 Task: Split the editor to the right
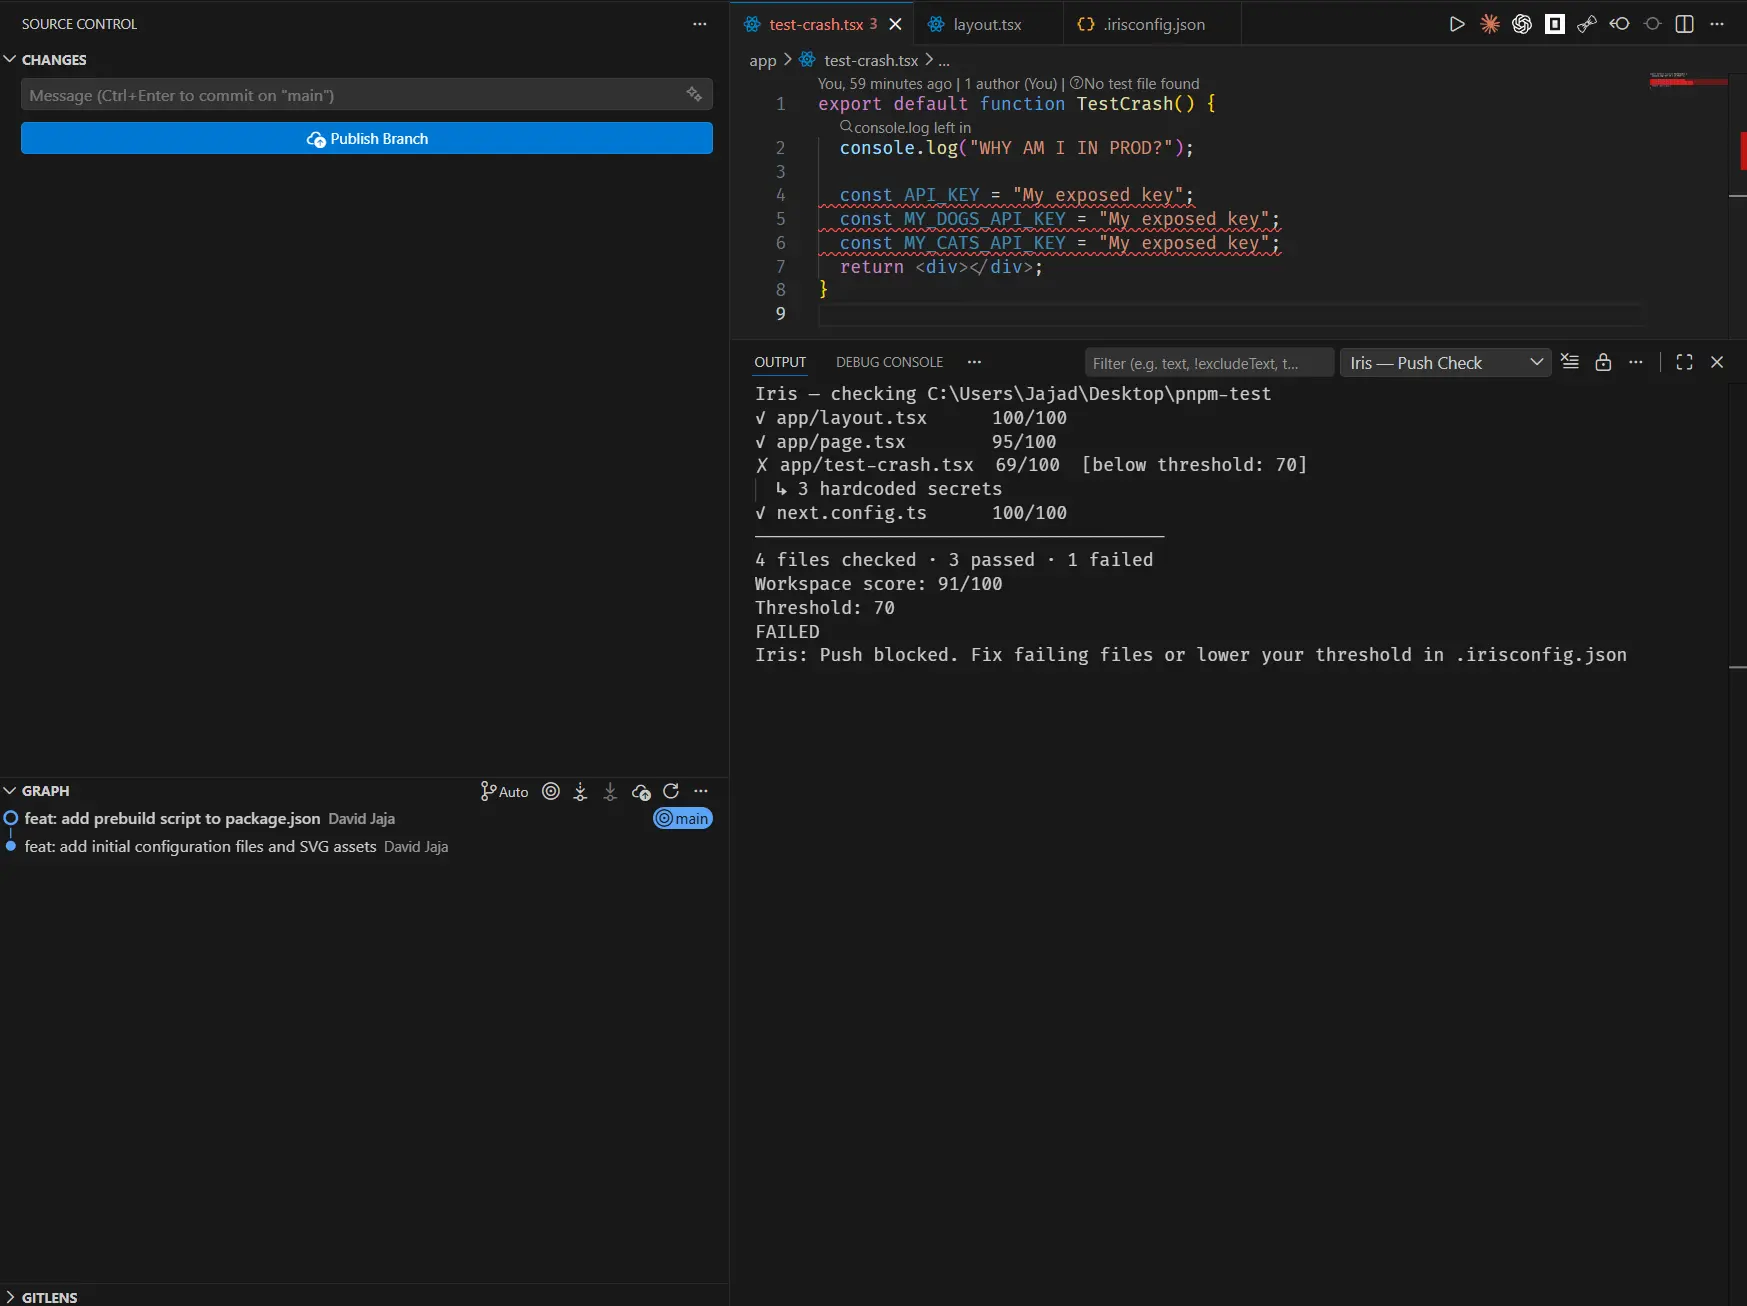[x=1685, y=24]
